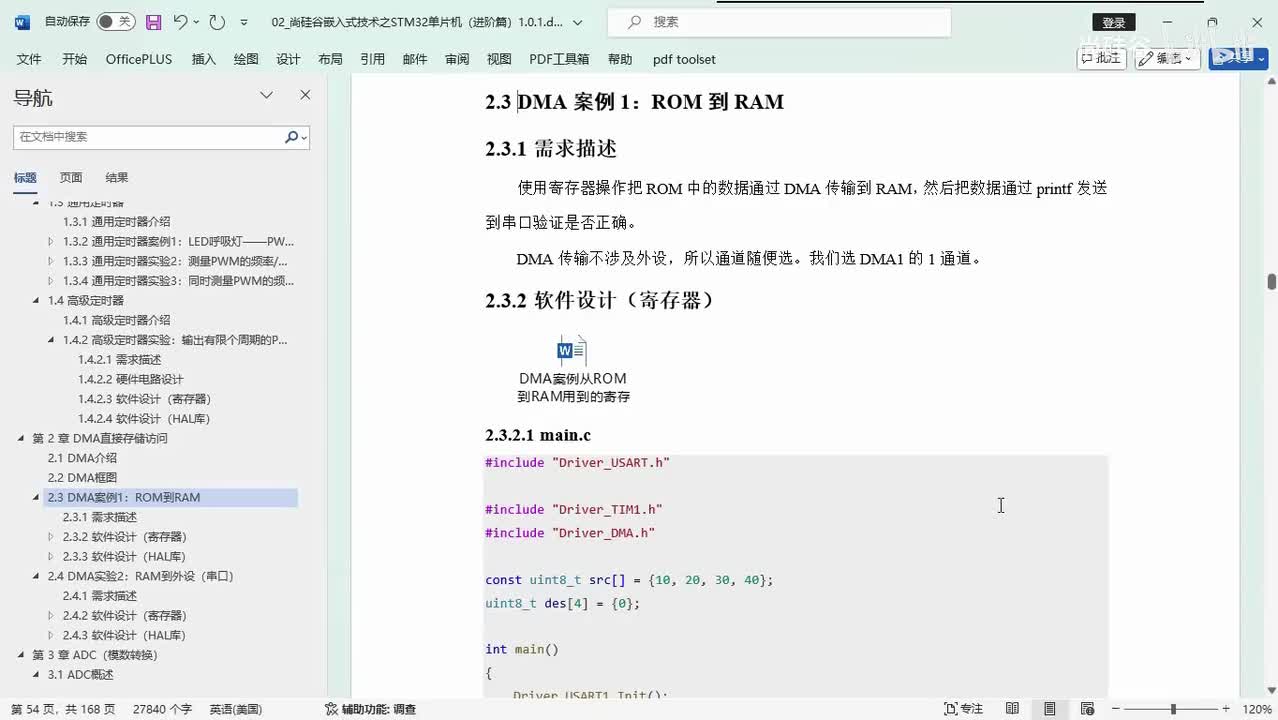Image resolution: width=1278 pixels, height=720 pixels.
Task: Go to heading 1.3.1 通用定时器介绍
Action: 117,222
